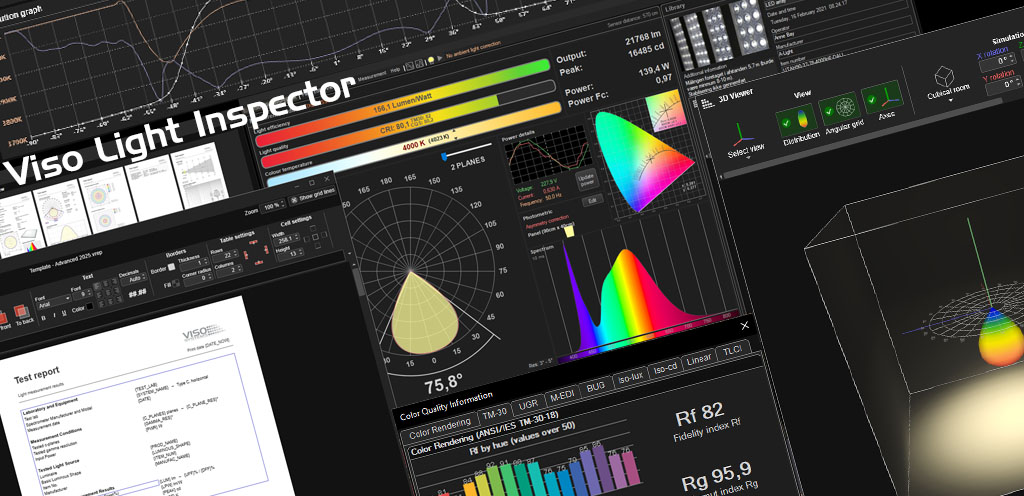Adjust the X rotation stepper

(x=998, y=63)
